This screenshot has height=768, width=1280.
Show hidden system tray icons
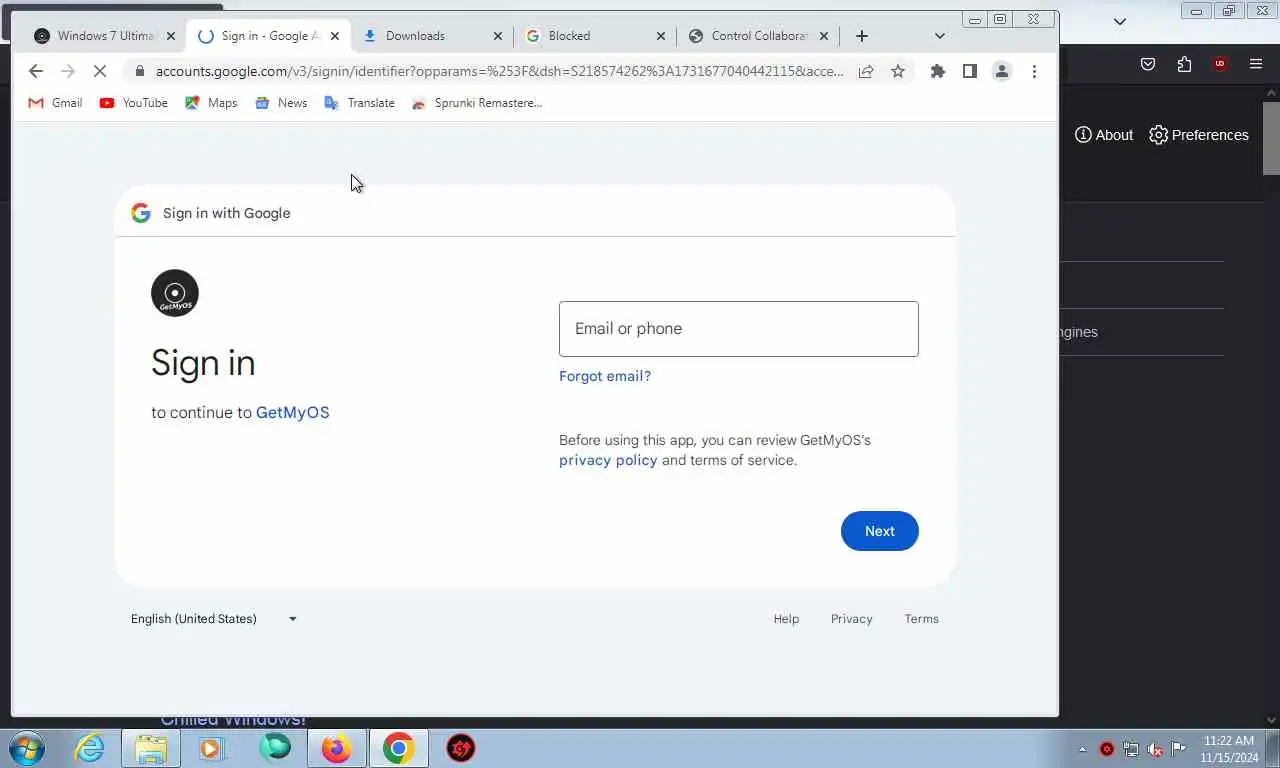pyautogui.click(x=1082, y=749)
